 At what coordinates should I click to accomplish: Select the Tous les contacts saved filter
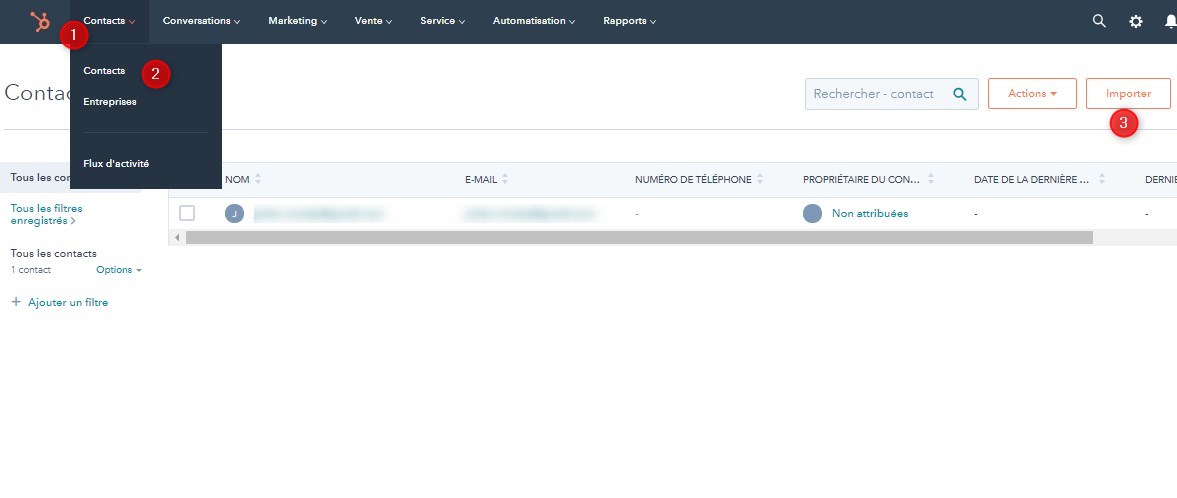(53, 253)
